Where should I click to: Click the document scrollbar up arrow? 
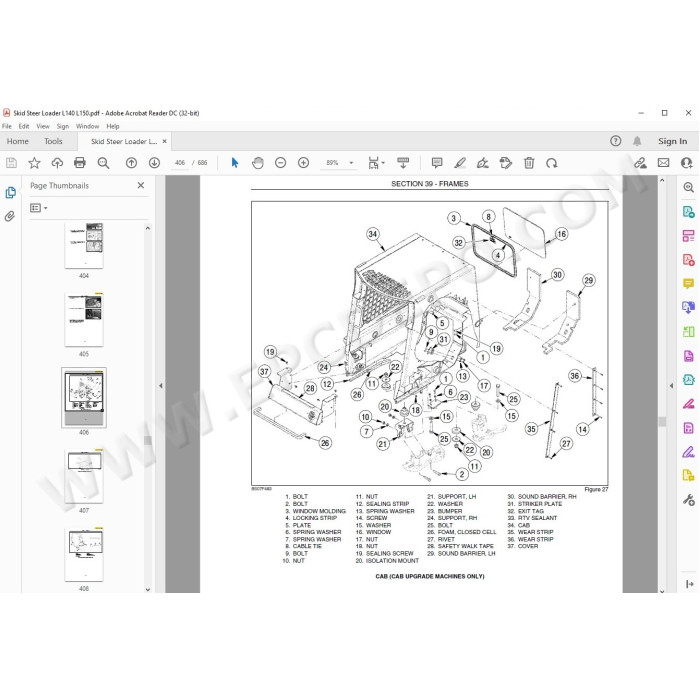click(662, 180)
